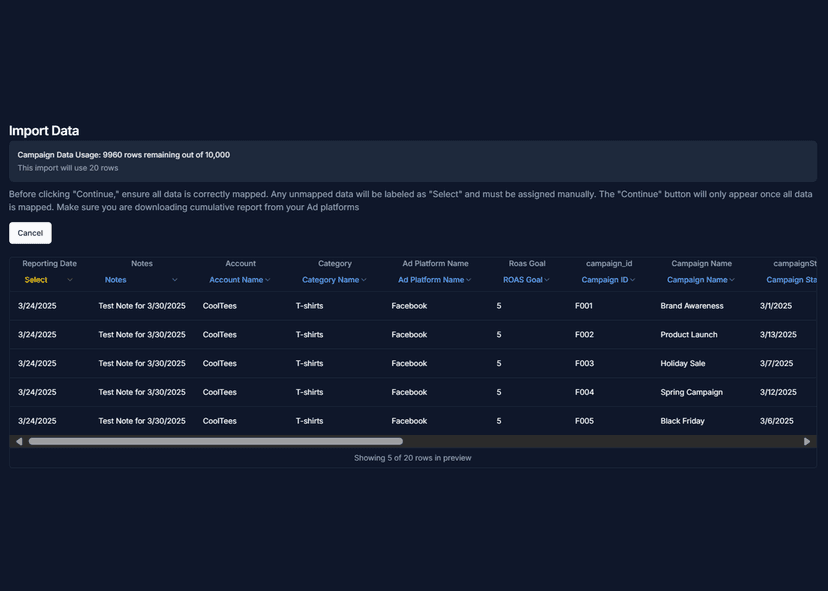Open the Reporting Date 'Select' mapping dropdown

point(48,280)
